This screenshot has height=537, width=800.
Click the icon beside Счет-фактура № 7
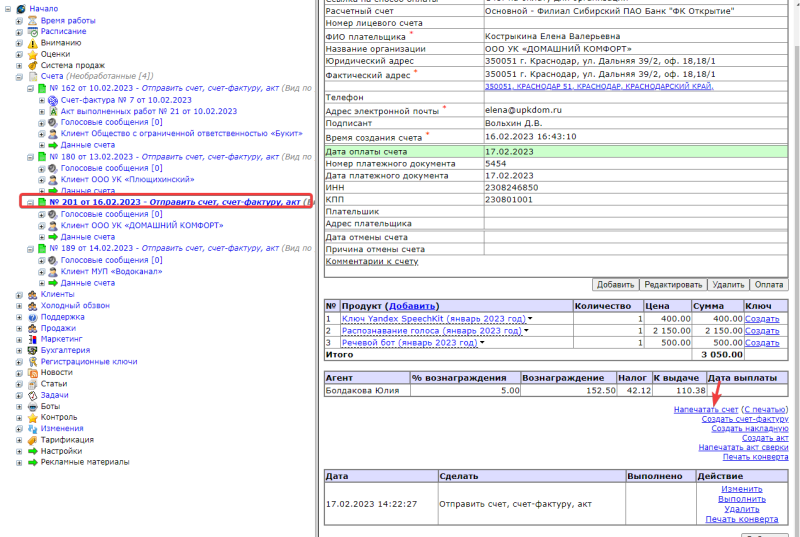[x=53, y=100]
